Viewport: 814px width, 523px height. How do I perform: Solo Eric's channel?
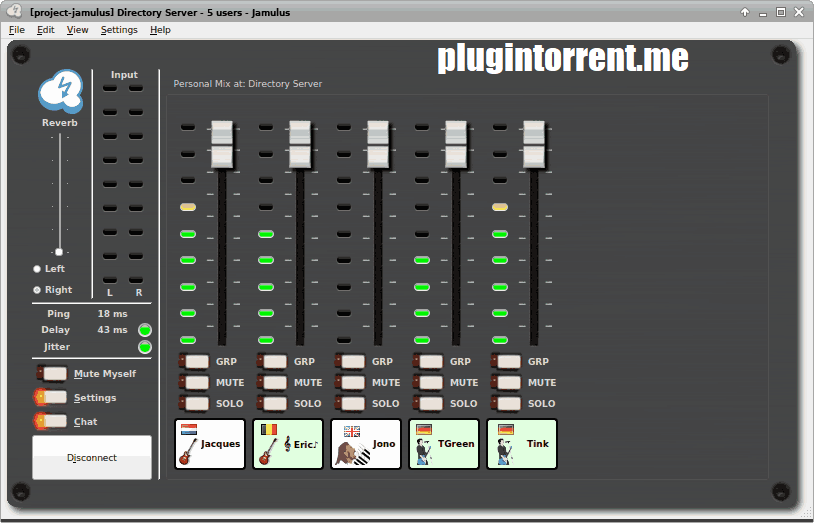[272, 403]
